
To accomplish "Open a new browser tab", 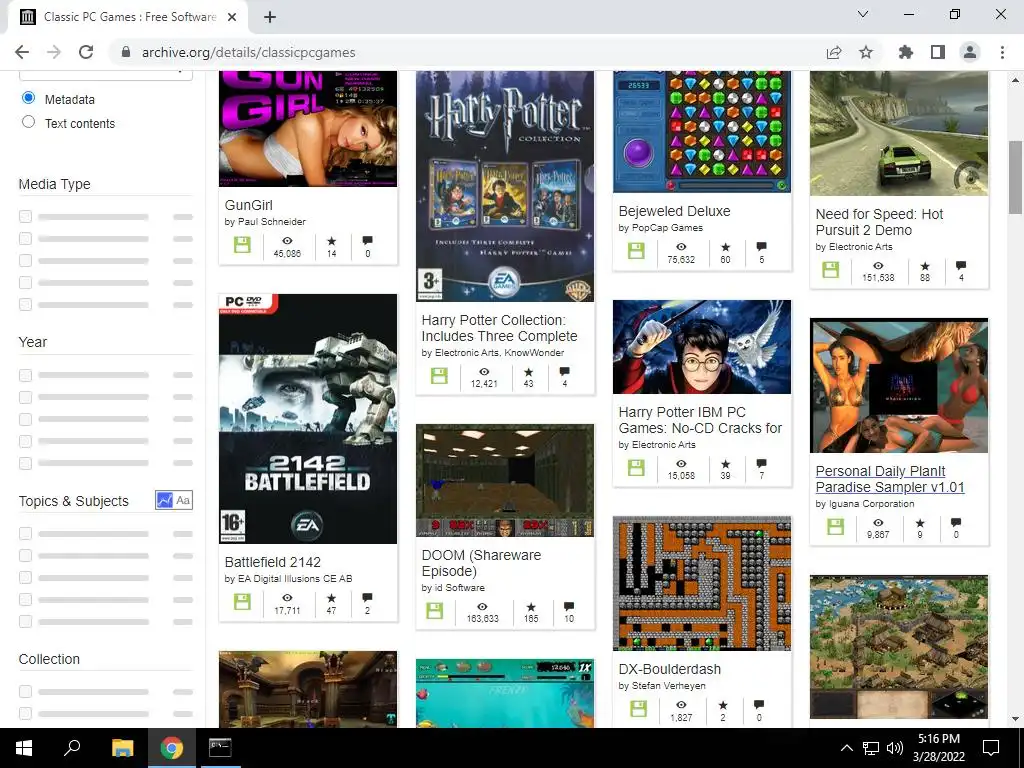I will (270, 17).
